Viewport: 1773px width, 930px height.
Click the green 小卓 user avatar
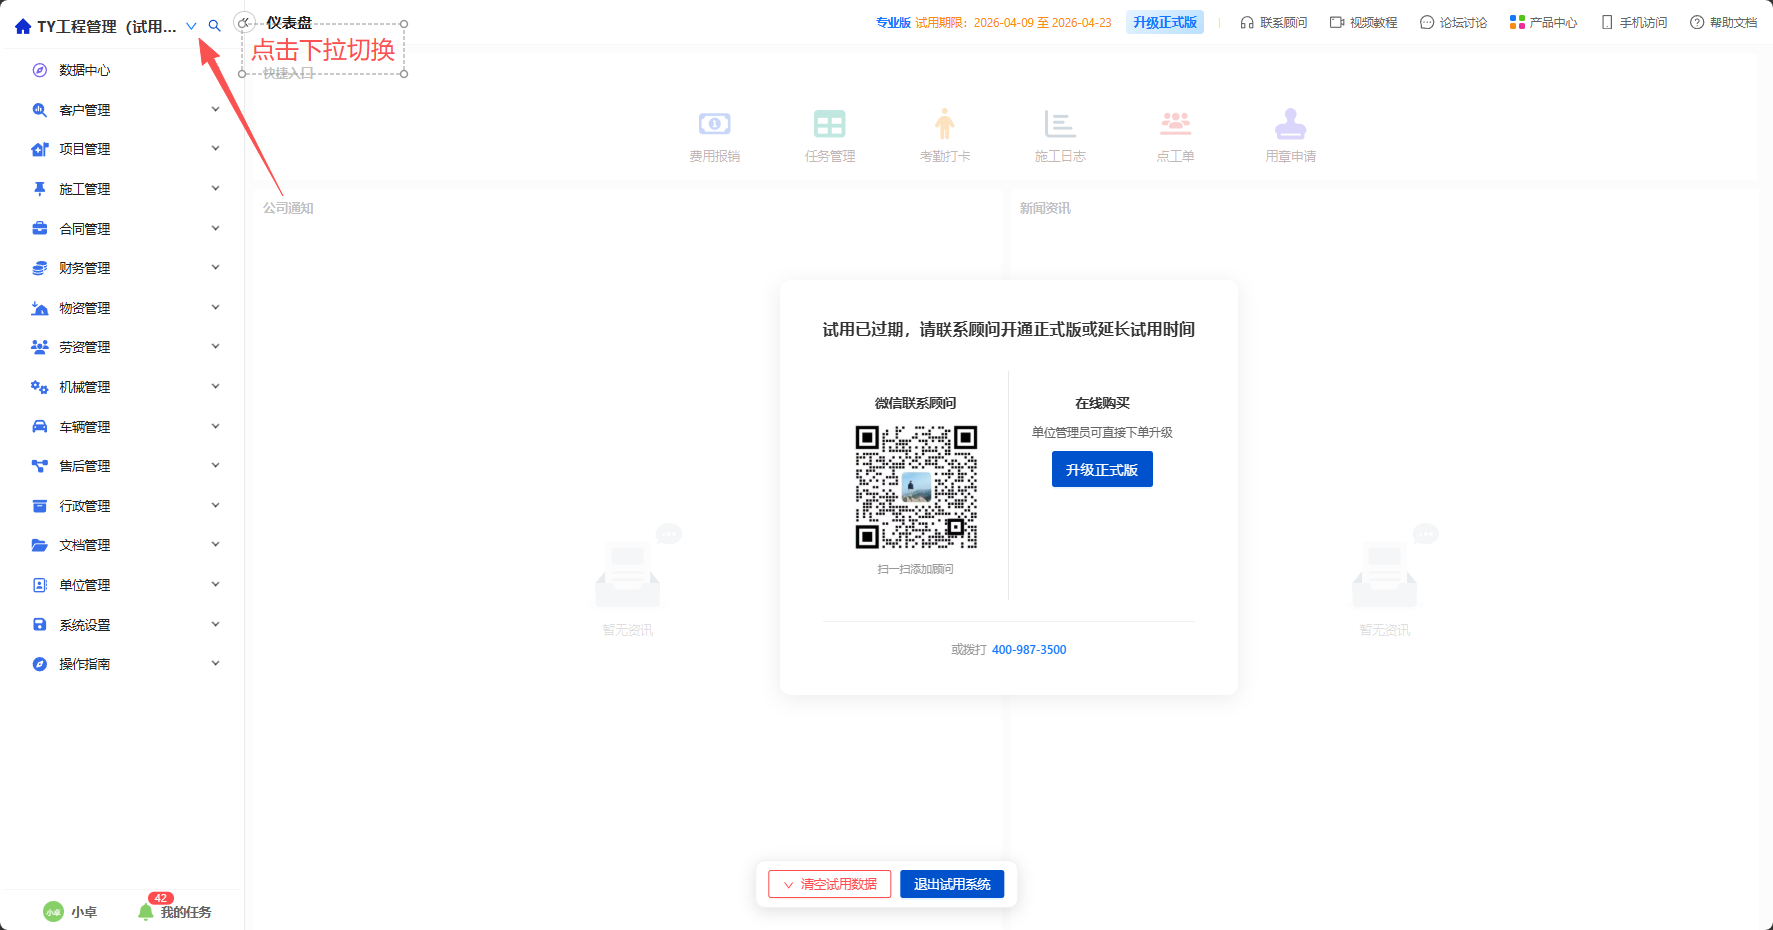click(53, 912)
